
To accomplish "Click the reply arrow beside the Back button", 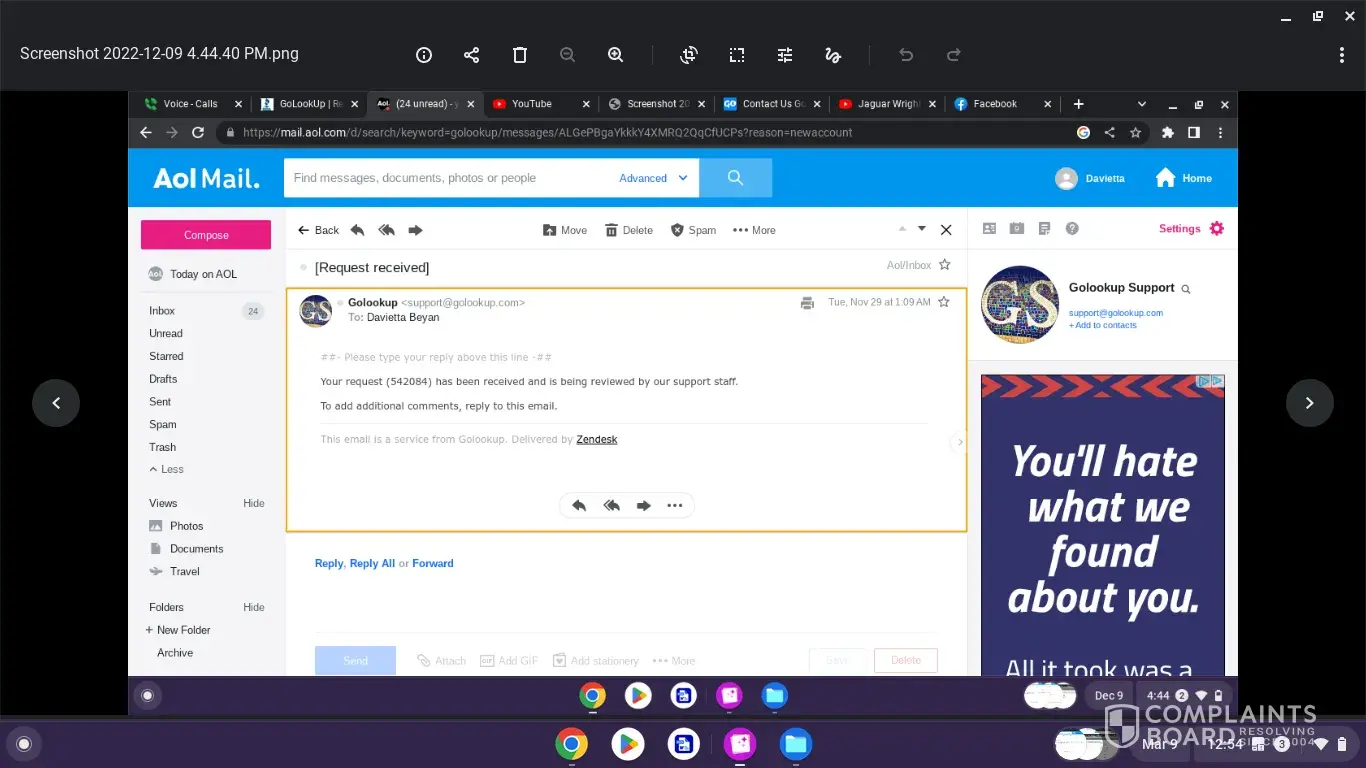I will click(x=357, y=230).
